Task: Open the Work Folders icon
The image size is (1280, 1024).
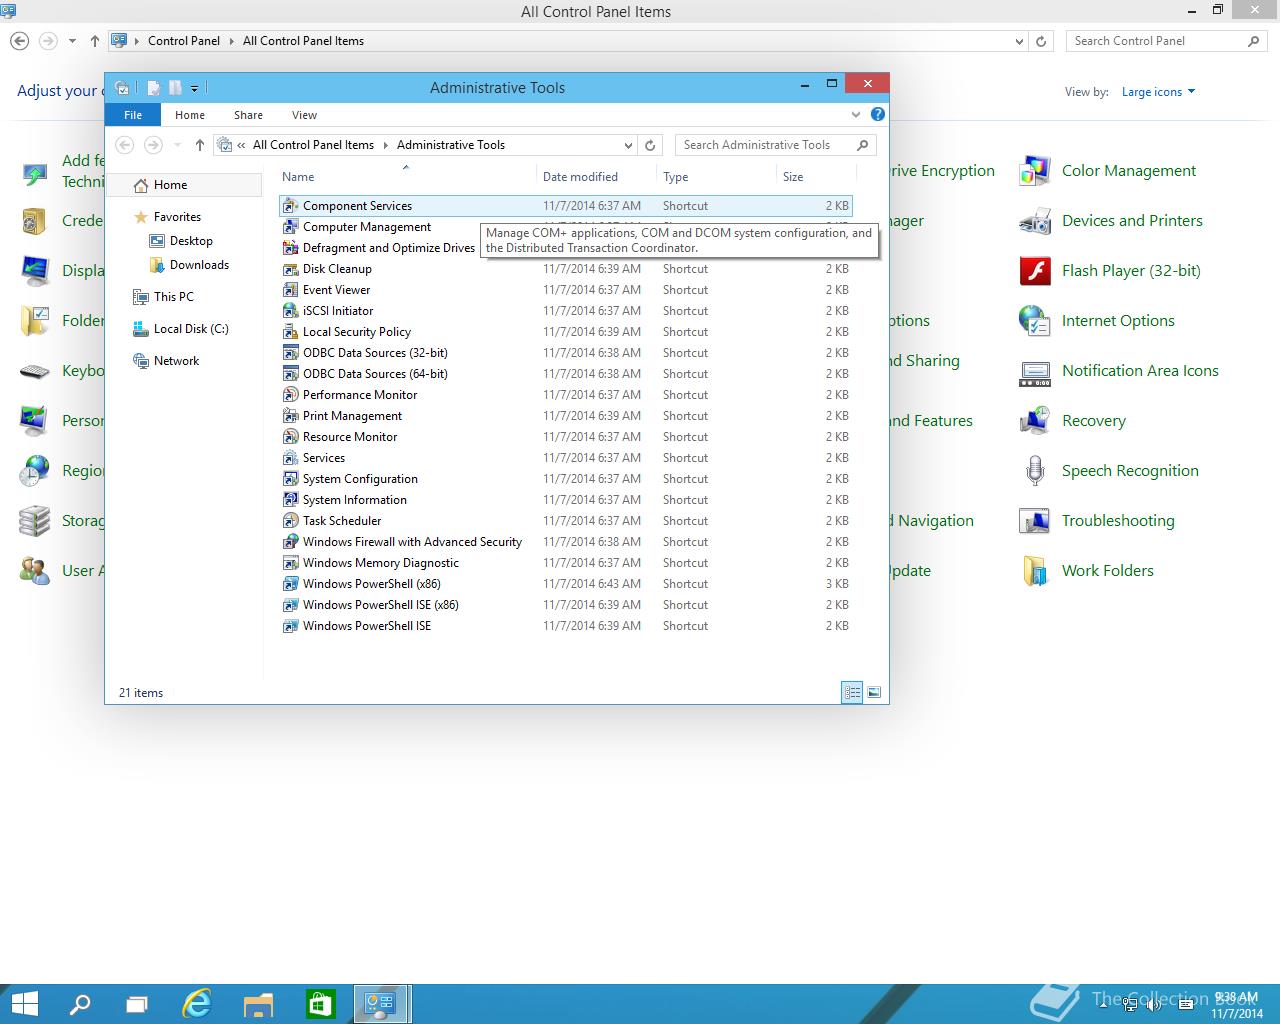Action: (1034, 571)
